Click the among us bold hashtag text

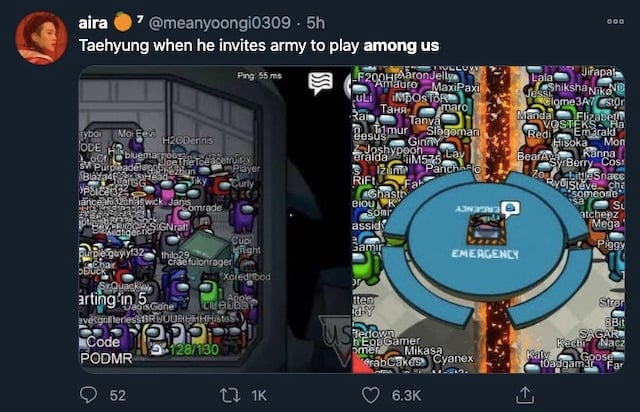401,45
